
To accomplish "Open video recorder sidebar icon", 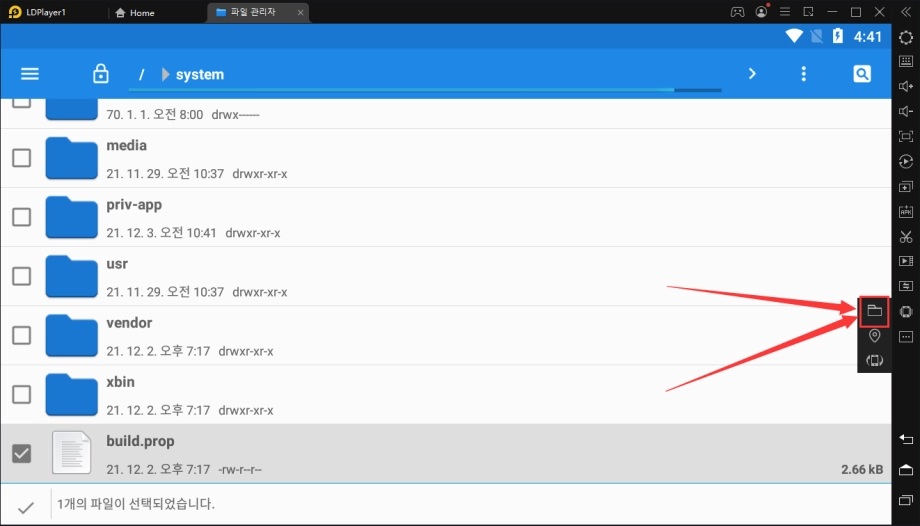I will [906, 261].
